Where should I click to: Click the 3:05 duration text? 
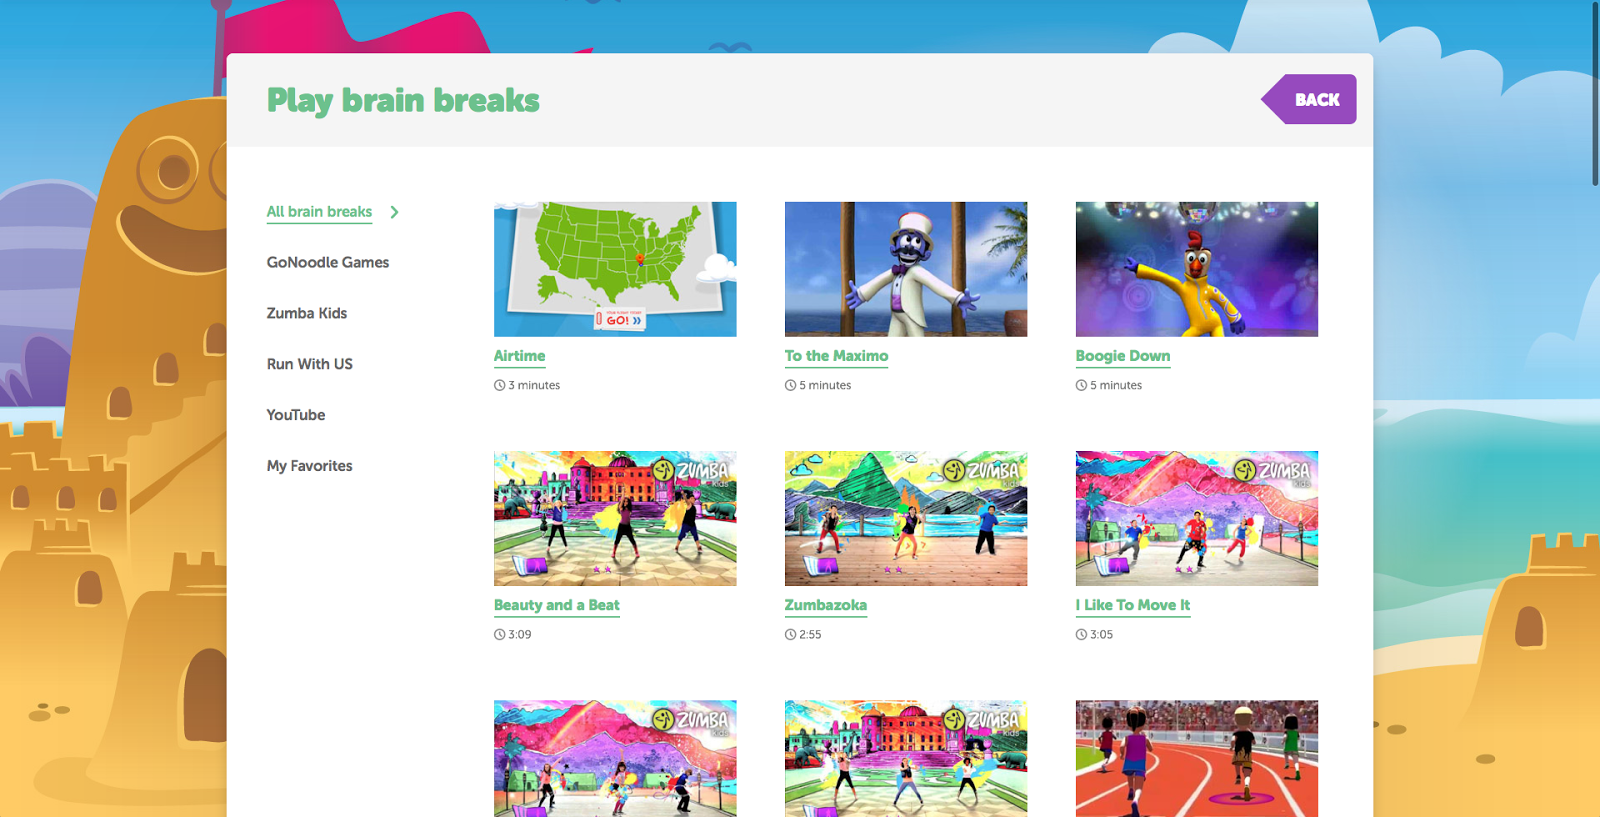1101,634
